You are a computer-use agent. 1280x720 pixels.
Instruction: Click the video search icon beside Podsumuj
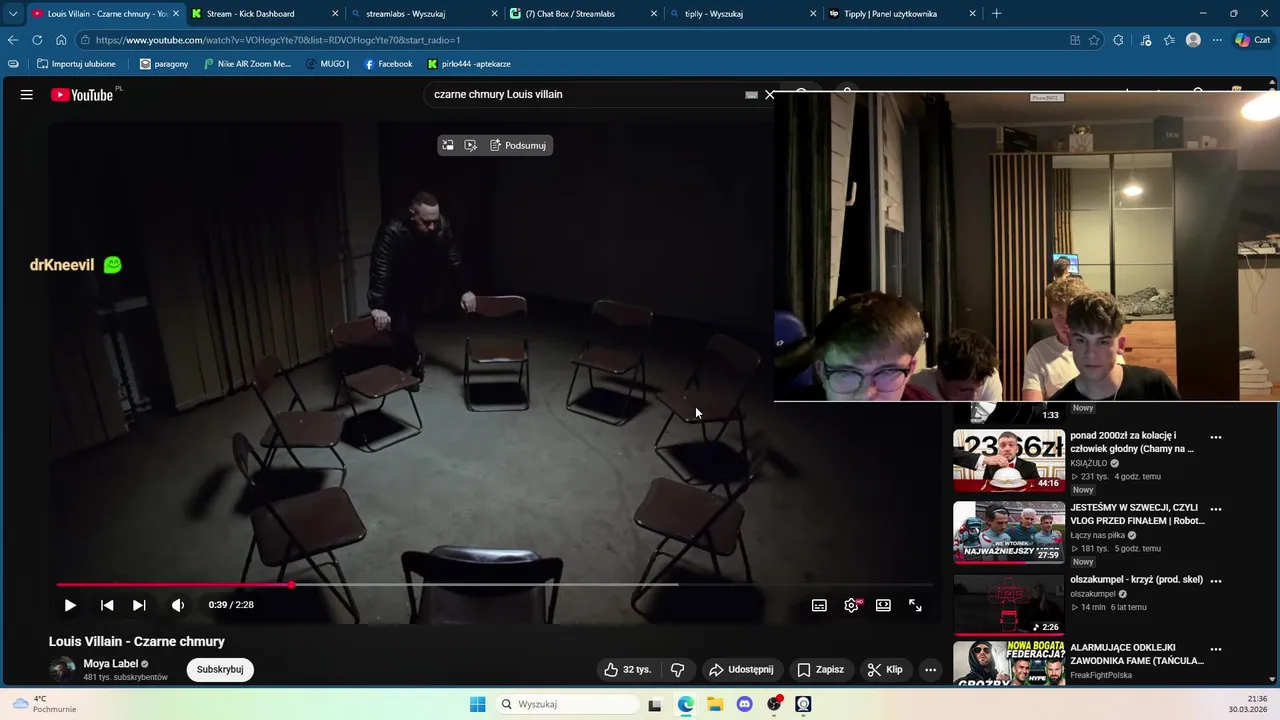tap(471, 145)
